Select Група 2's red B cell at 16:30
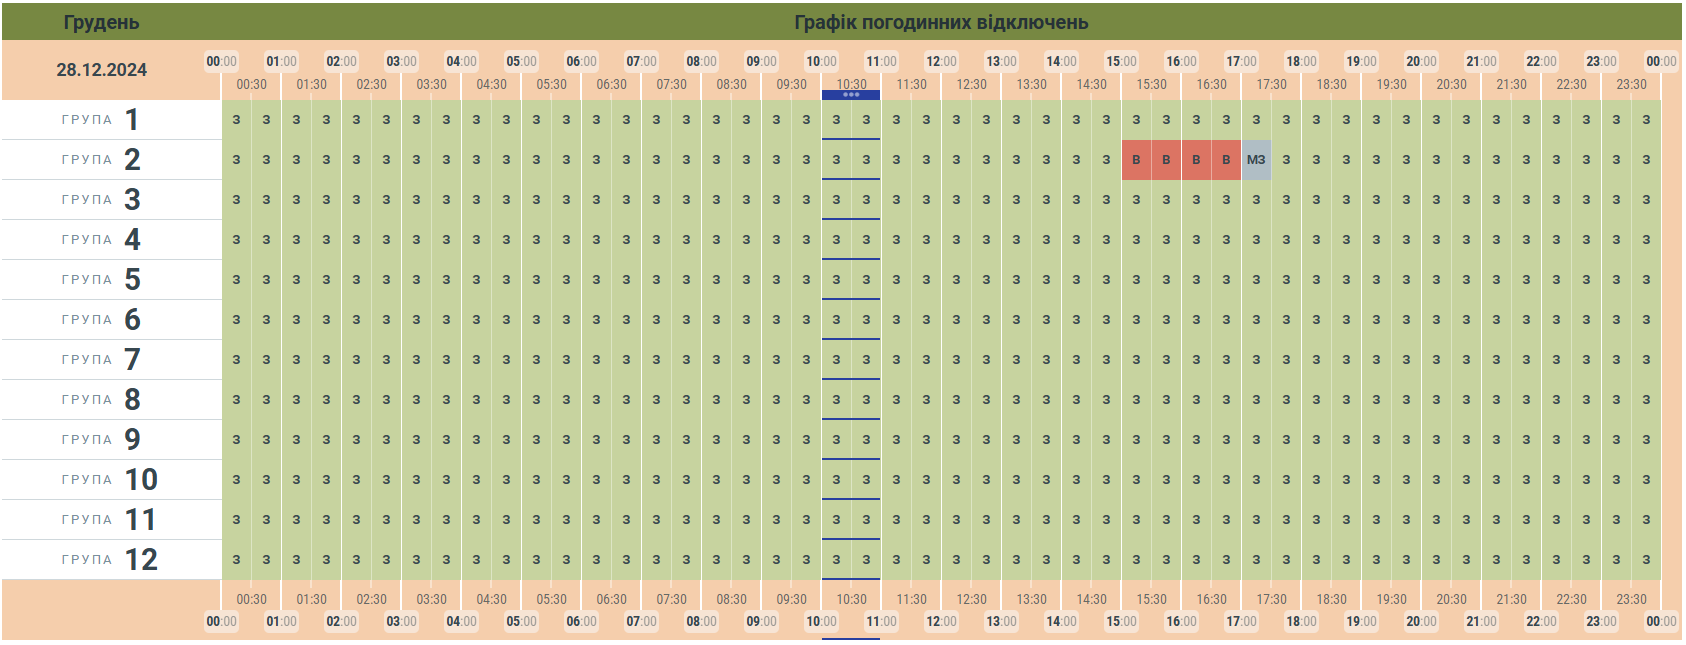Screen dimensions: 1686x645 pyautogui.click(x=1226, y=160)
